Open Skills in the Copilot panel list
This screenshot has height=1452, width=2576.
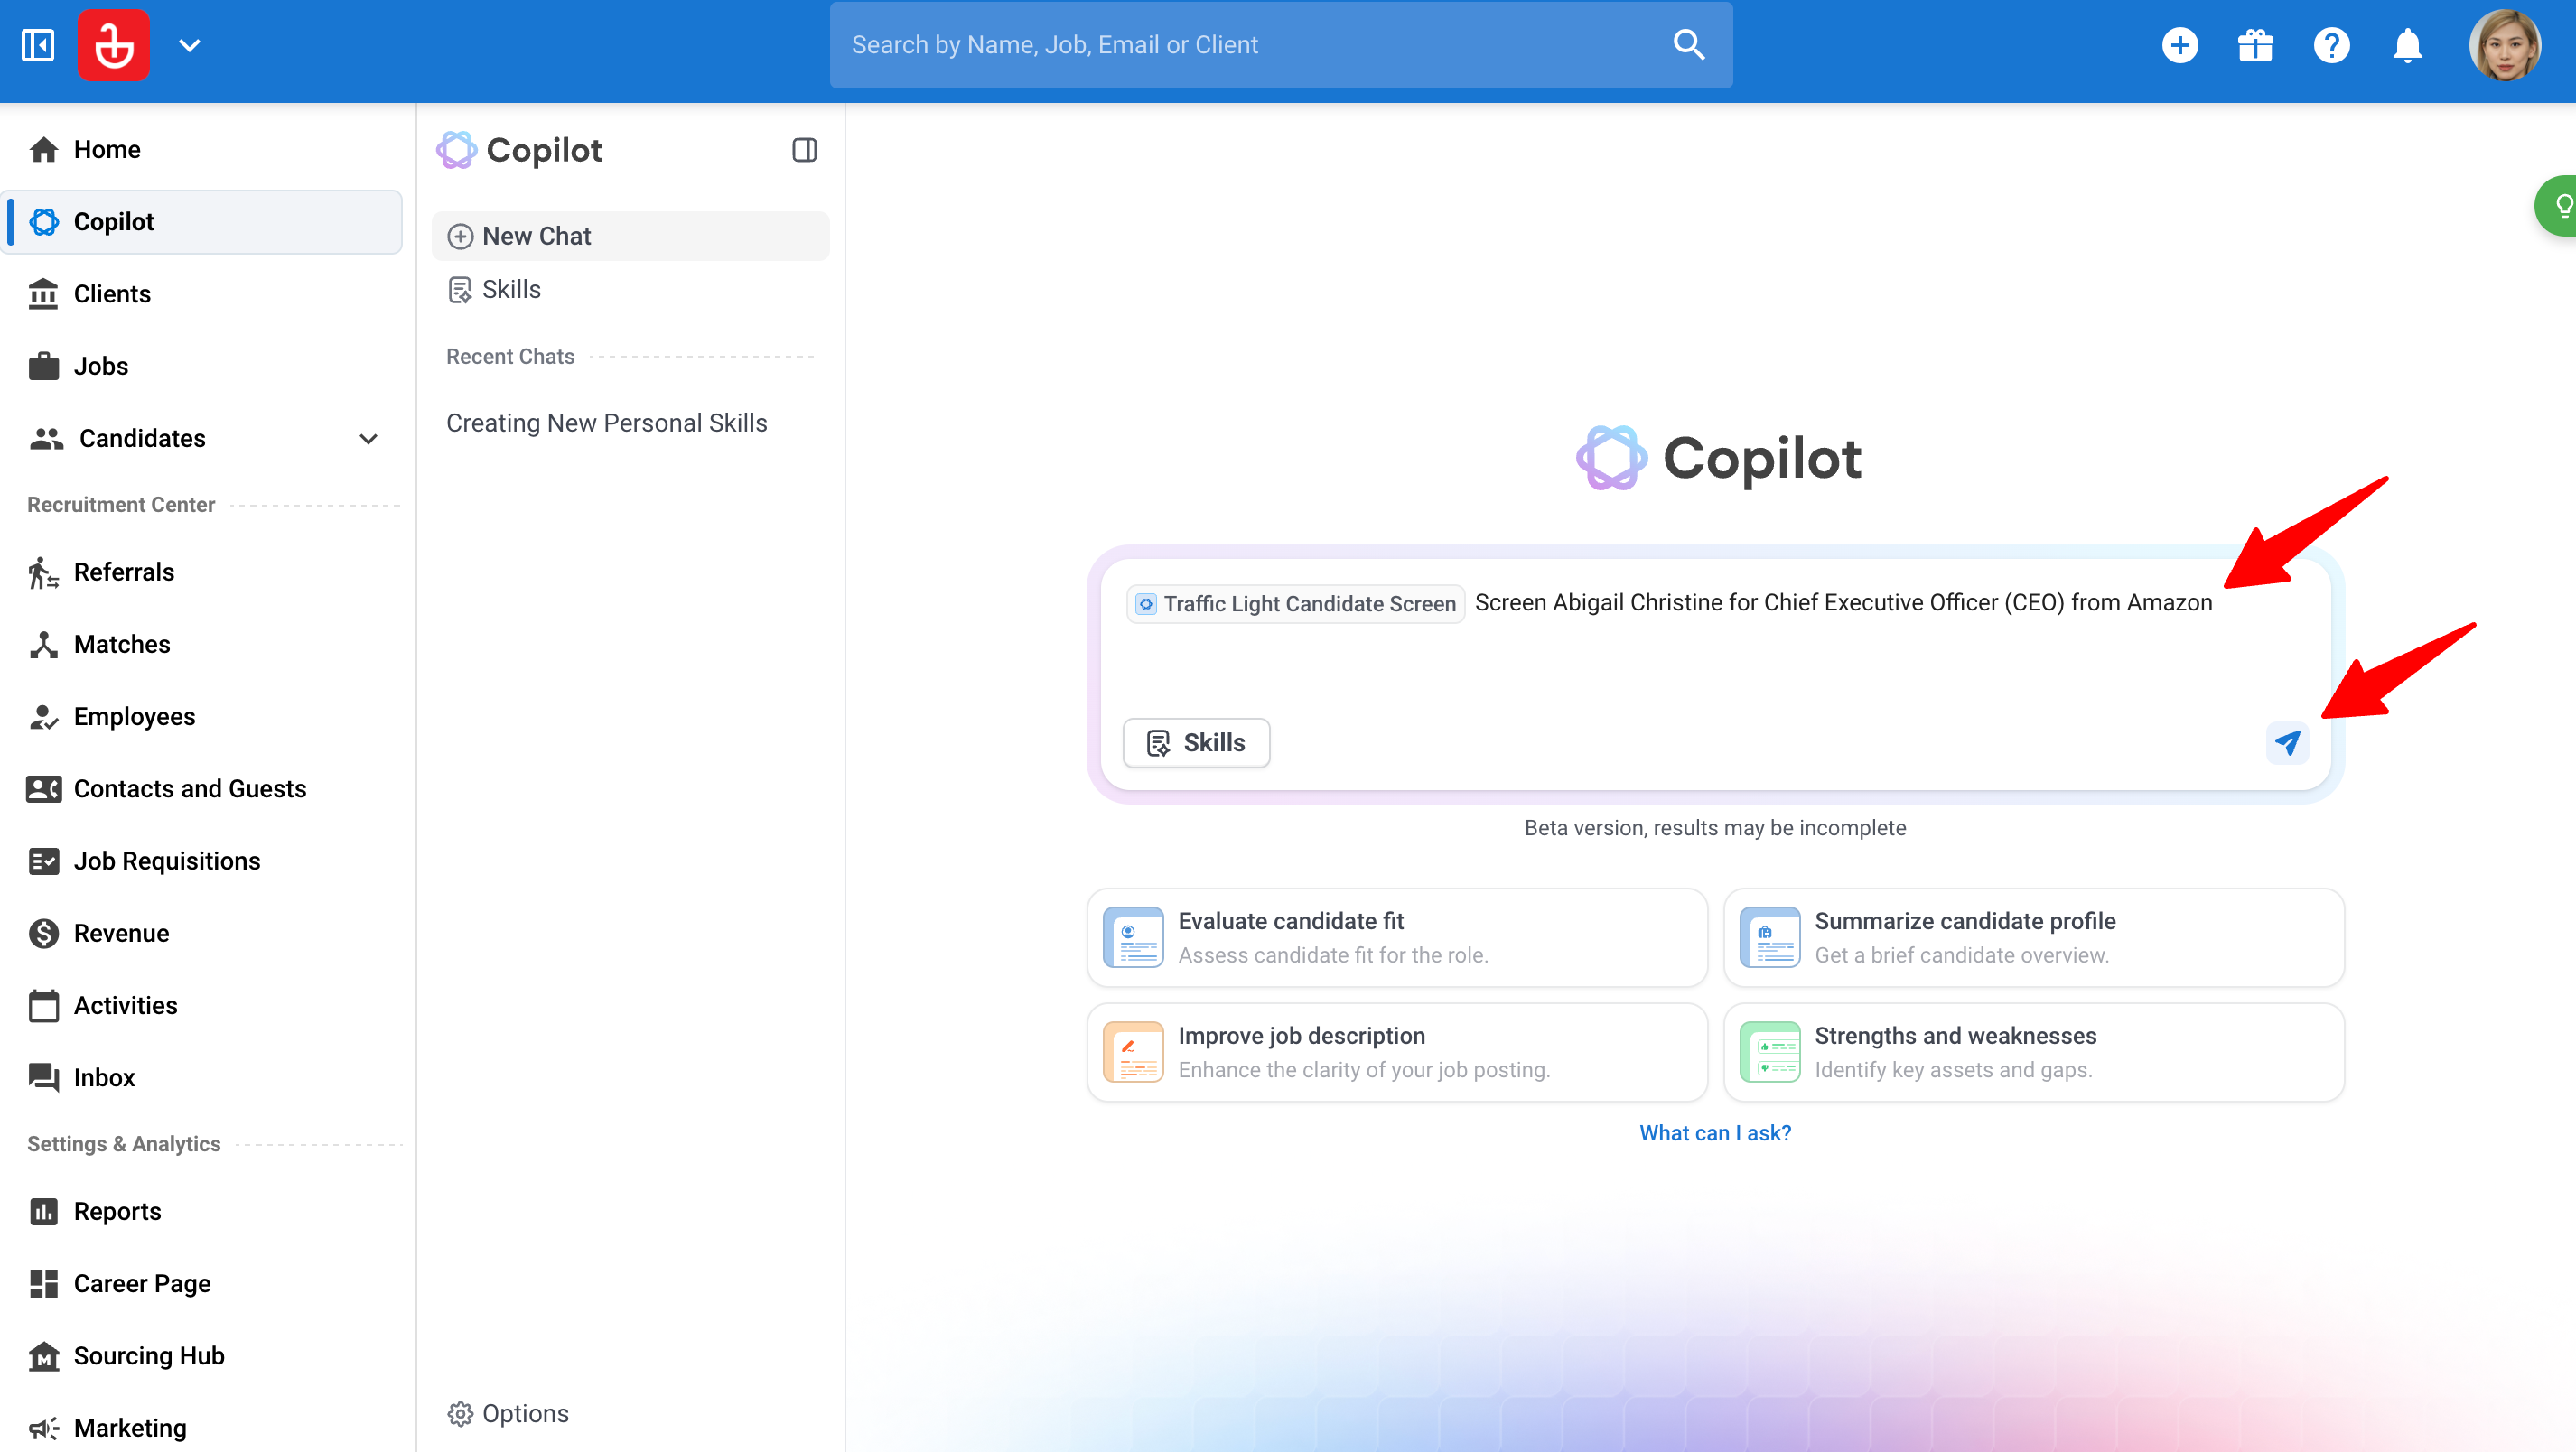click(x=630, y=290)
